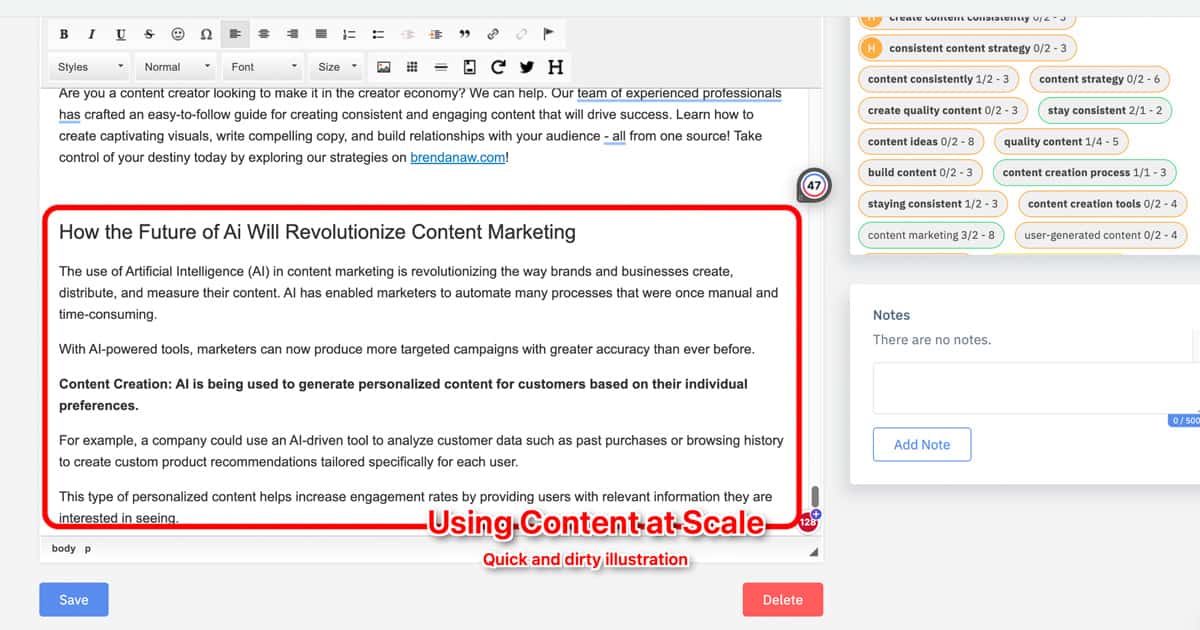Select the 'quality content 1/4' keyword pill
This screenshot has height=630, width=1200.
1060,141
